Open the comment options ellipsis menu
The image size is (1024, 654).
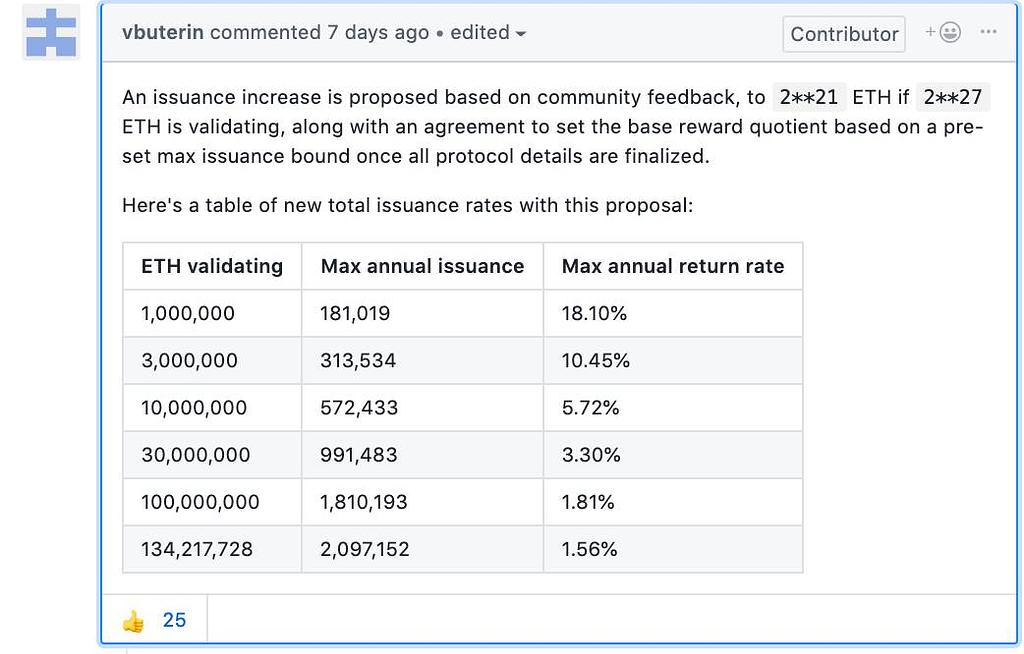(x=989, y=32)
